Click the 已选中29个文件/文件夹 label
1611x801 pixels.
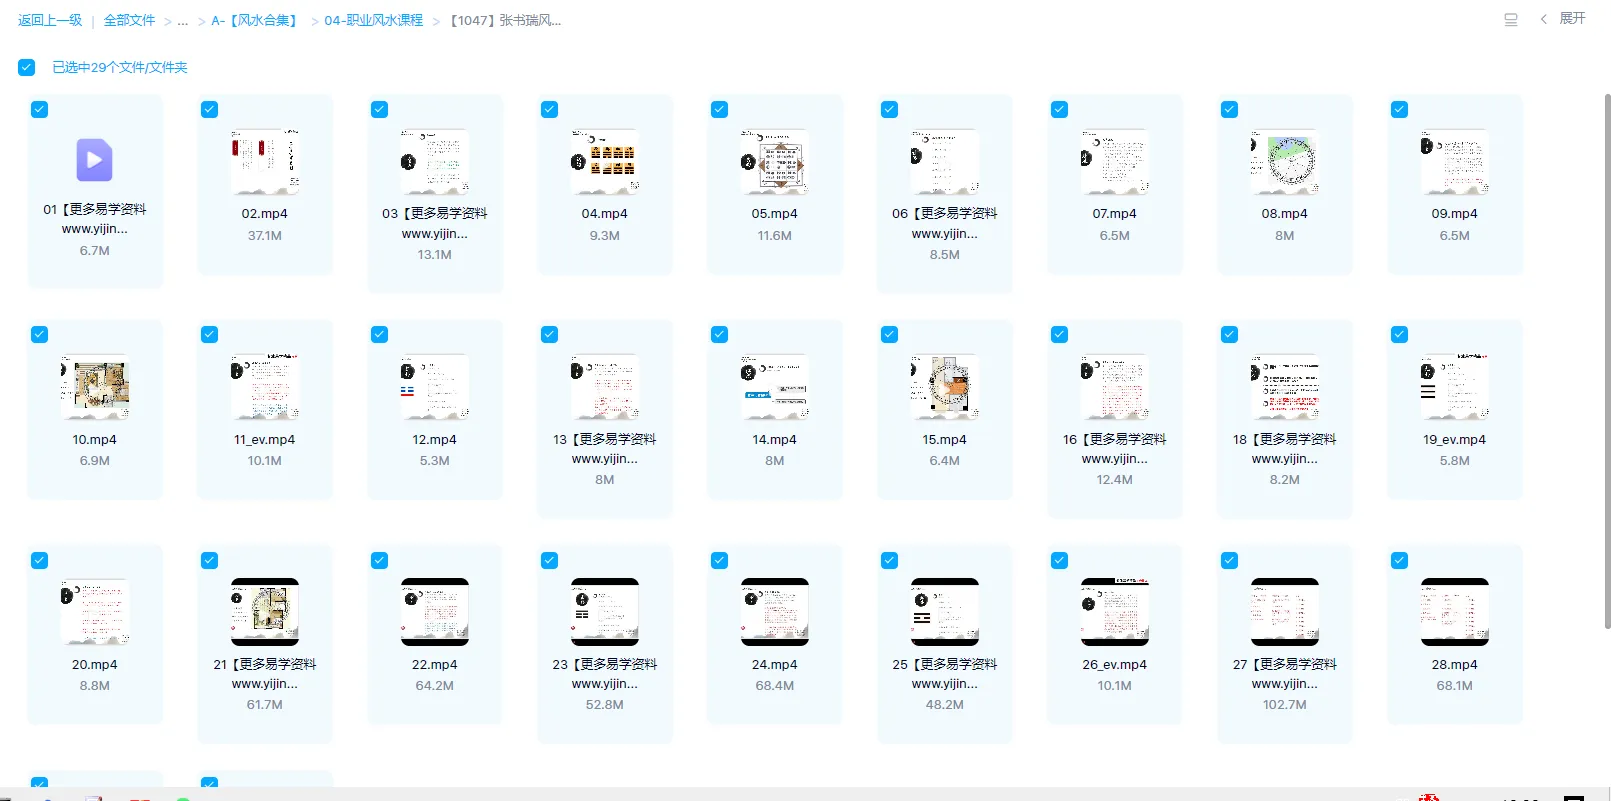pos(120,67)
